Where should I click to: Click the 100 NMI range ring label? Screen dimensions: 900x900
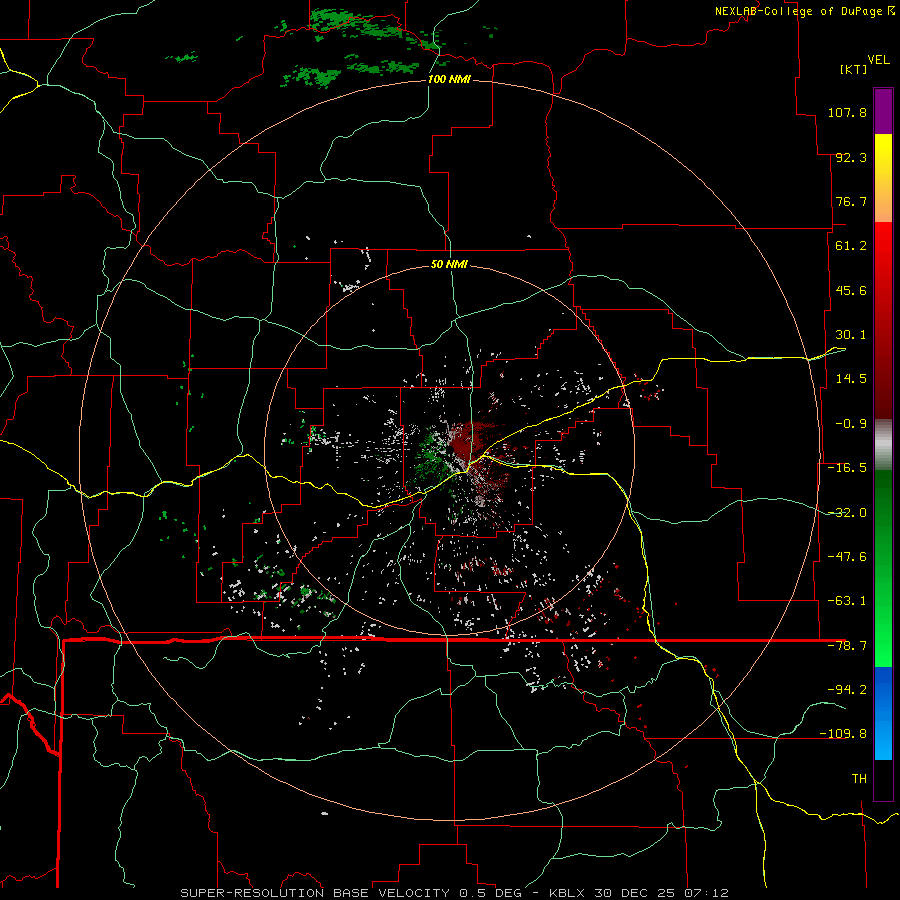[x=449, y=79]
